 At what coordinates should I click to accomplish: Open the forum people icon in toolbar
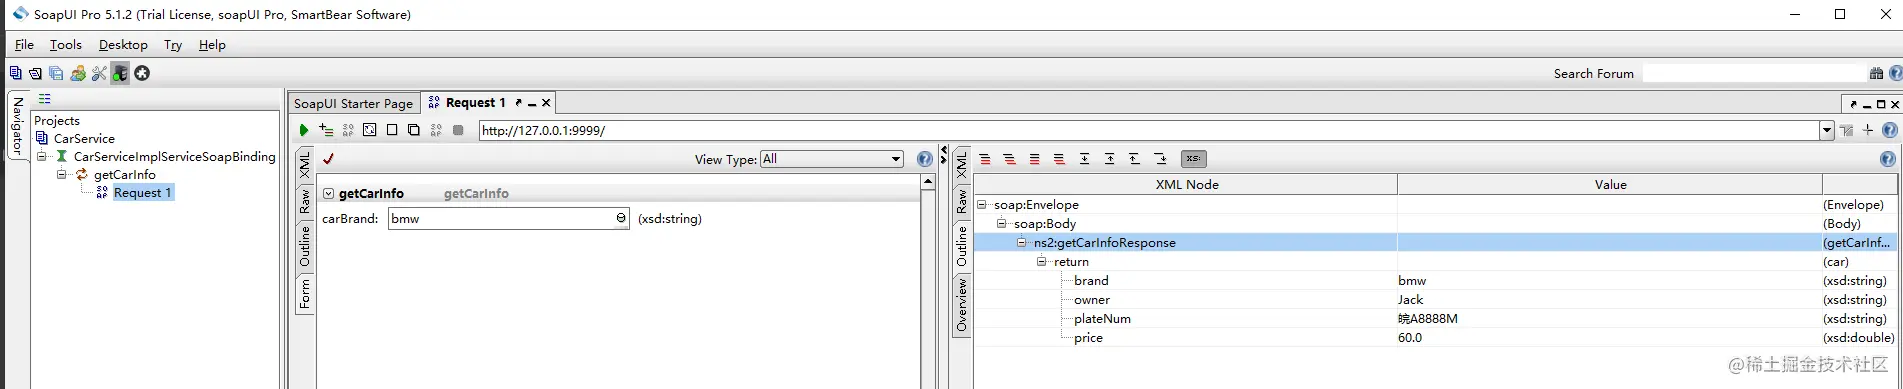[x=78, y=73]
